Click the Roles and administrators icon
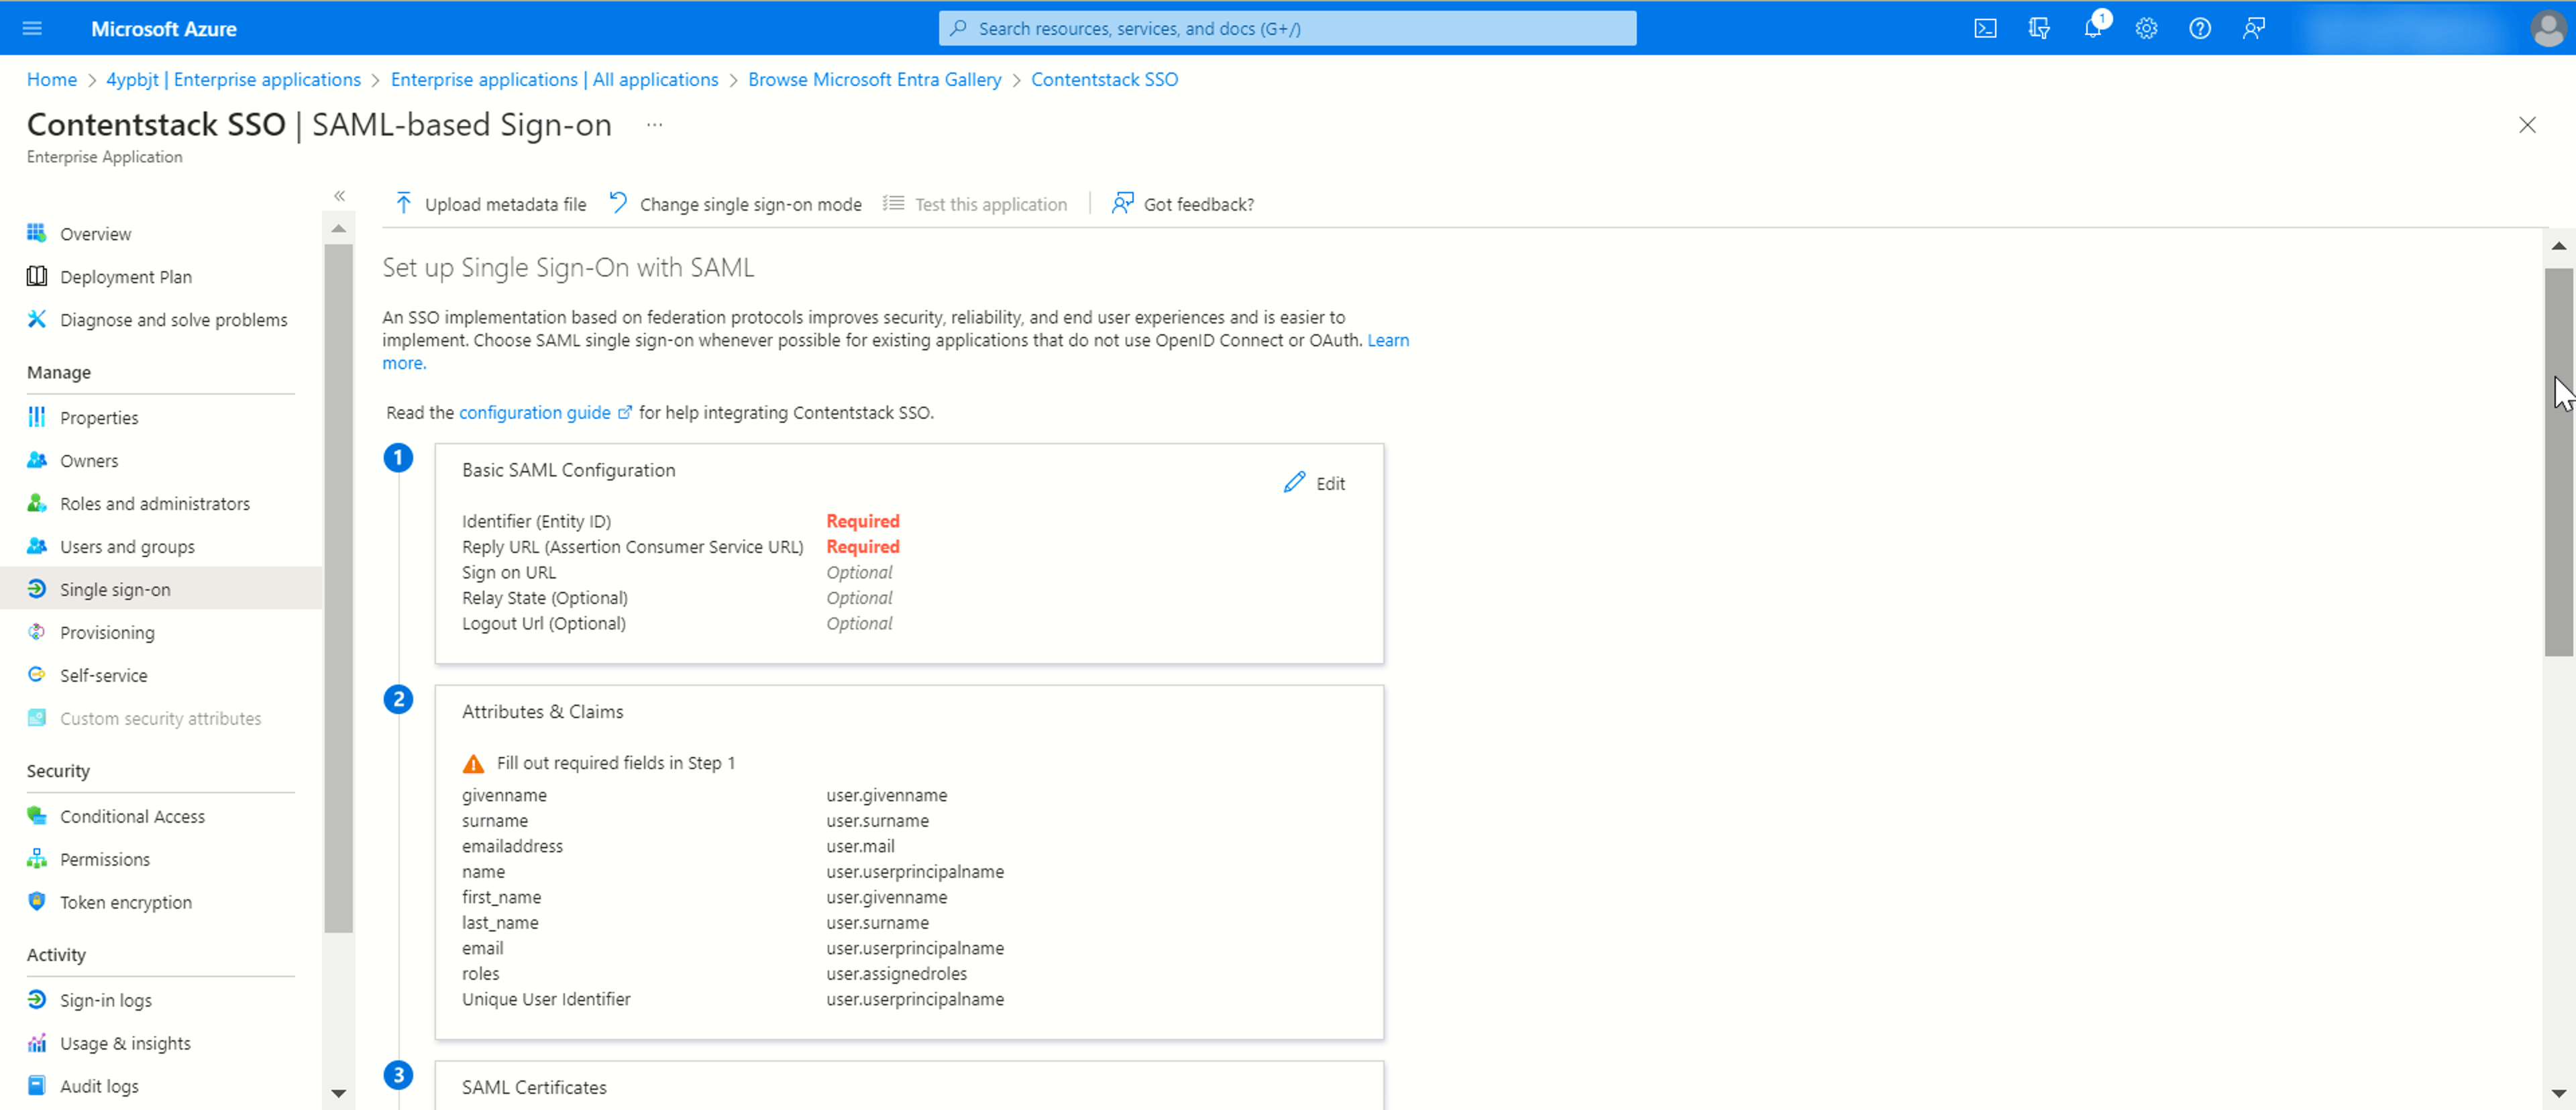2576x1110 pixels. [x=37, y=503]
